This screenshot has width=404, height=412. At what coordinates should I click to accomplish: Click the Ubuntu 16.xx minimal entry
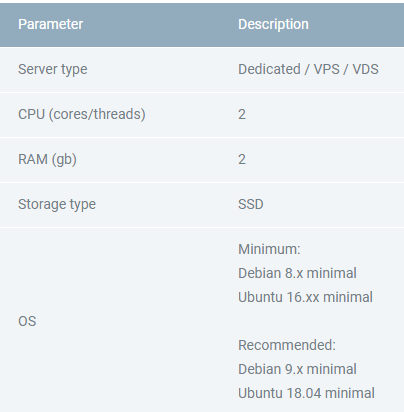pos(305,297)
